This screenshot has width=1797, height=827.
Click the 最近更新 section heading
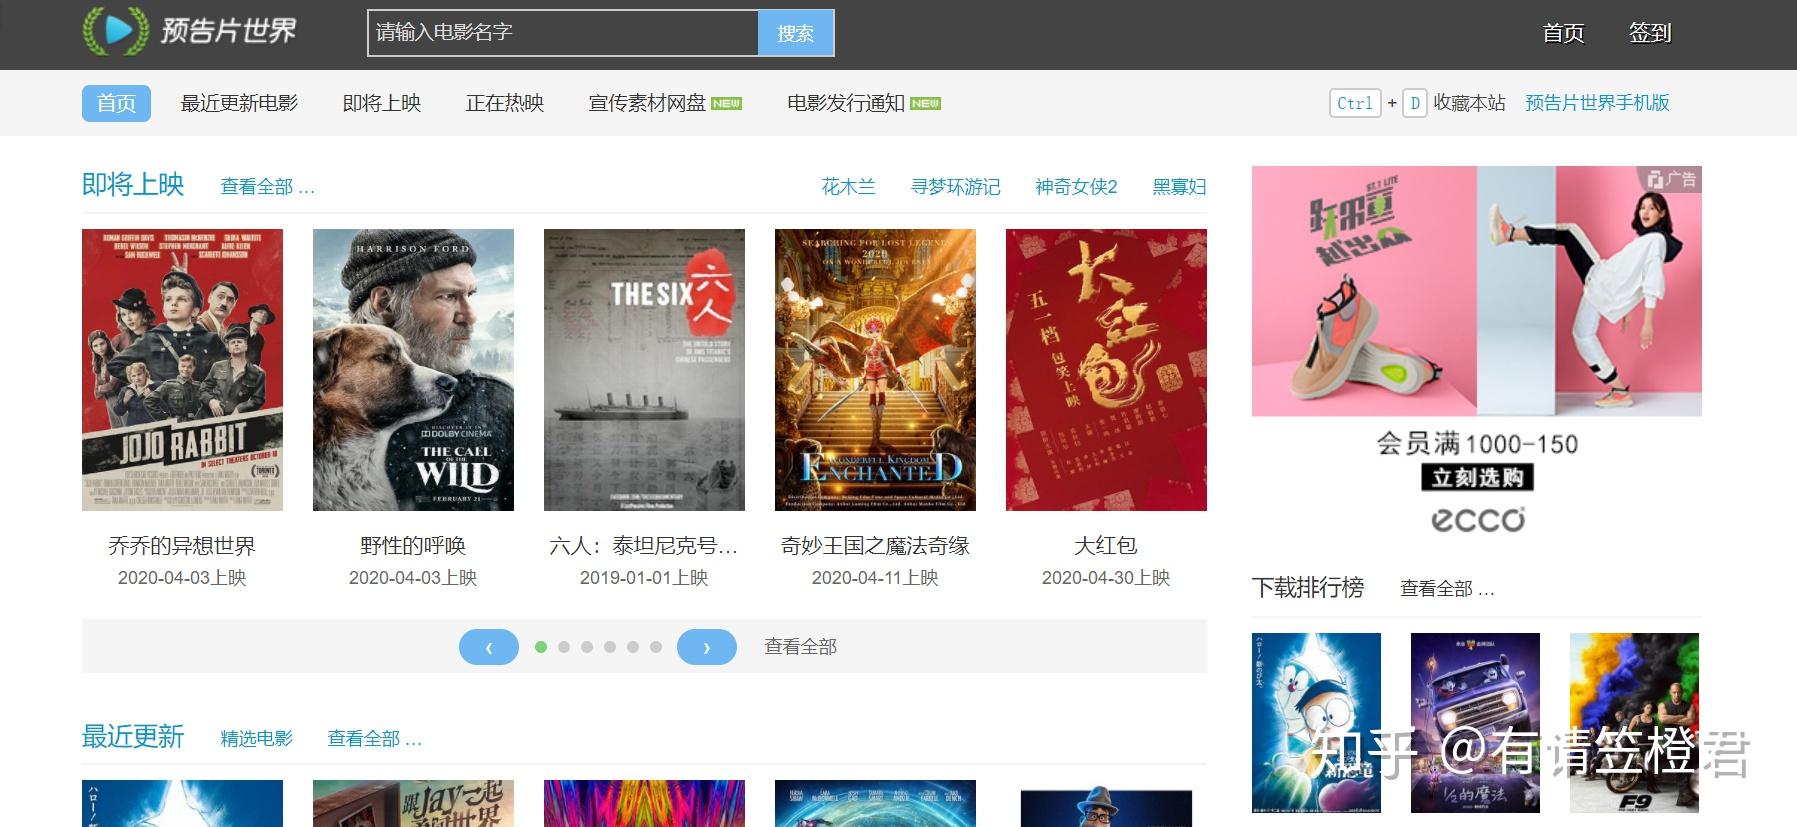[x=133, y=737]
